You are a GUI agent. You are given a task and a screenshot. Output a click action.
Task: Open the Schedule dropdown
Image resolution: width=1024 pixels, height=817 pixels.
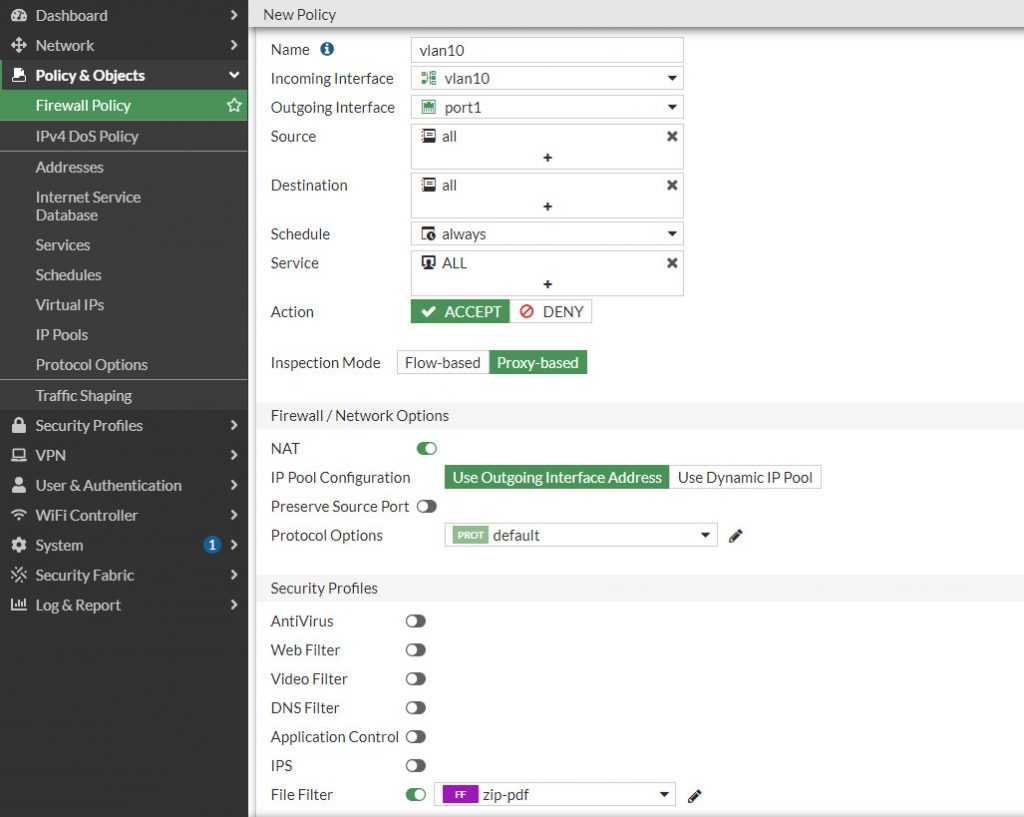pos(674,233)
